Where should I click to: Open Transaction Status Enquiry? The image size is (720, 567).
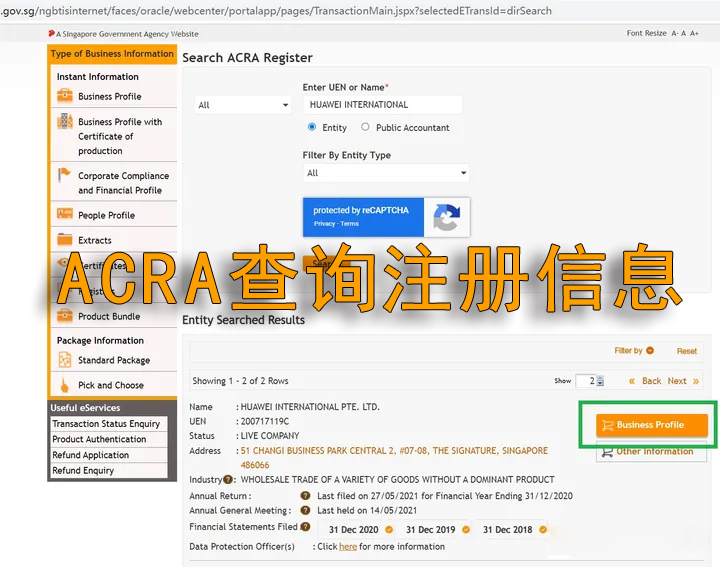pyautogui.click(x=108, y=424)
